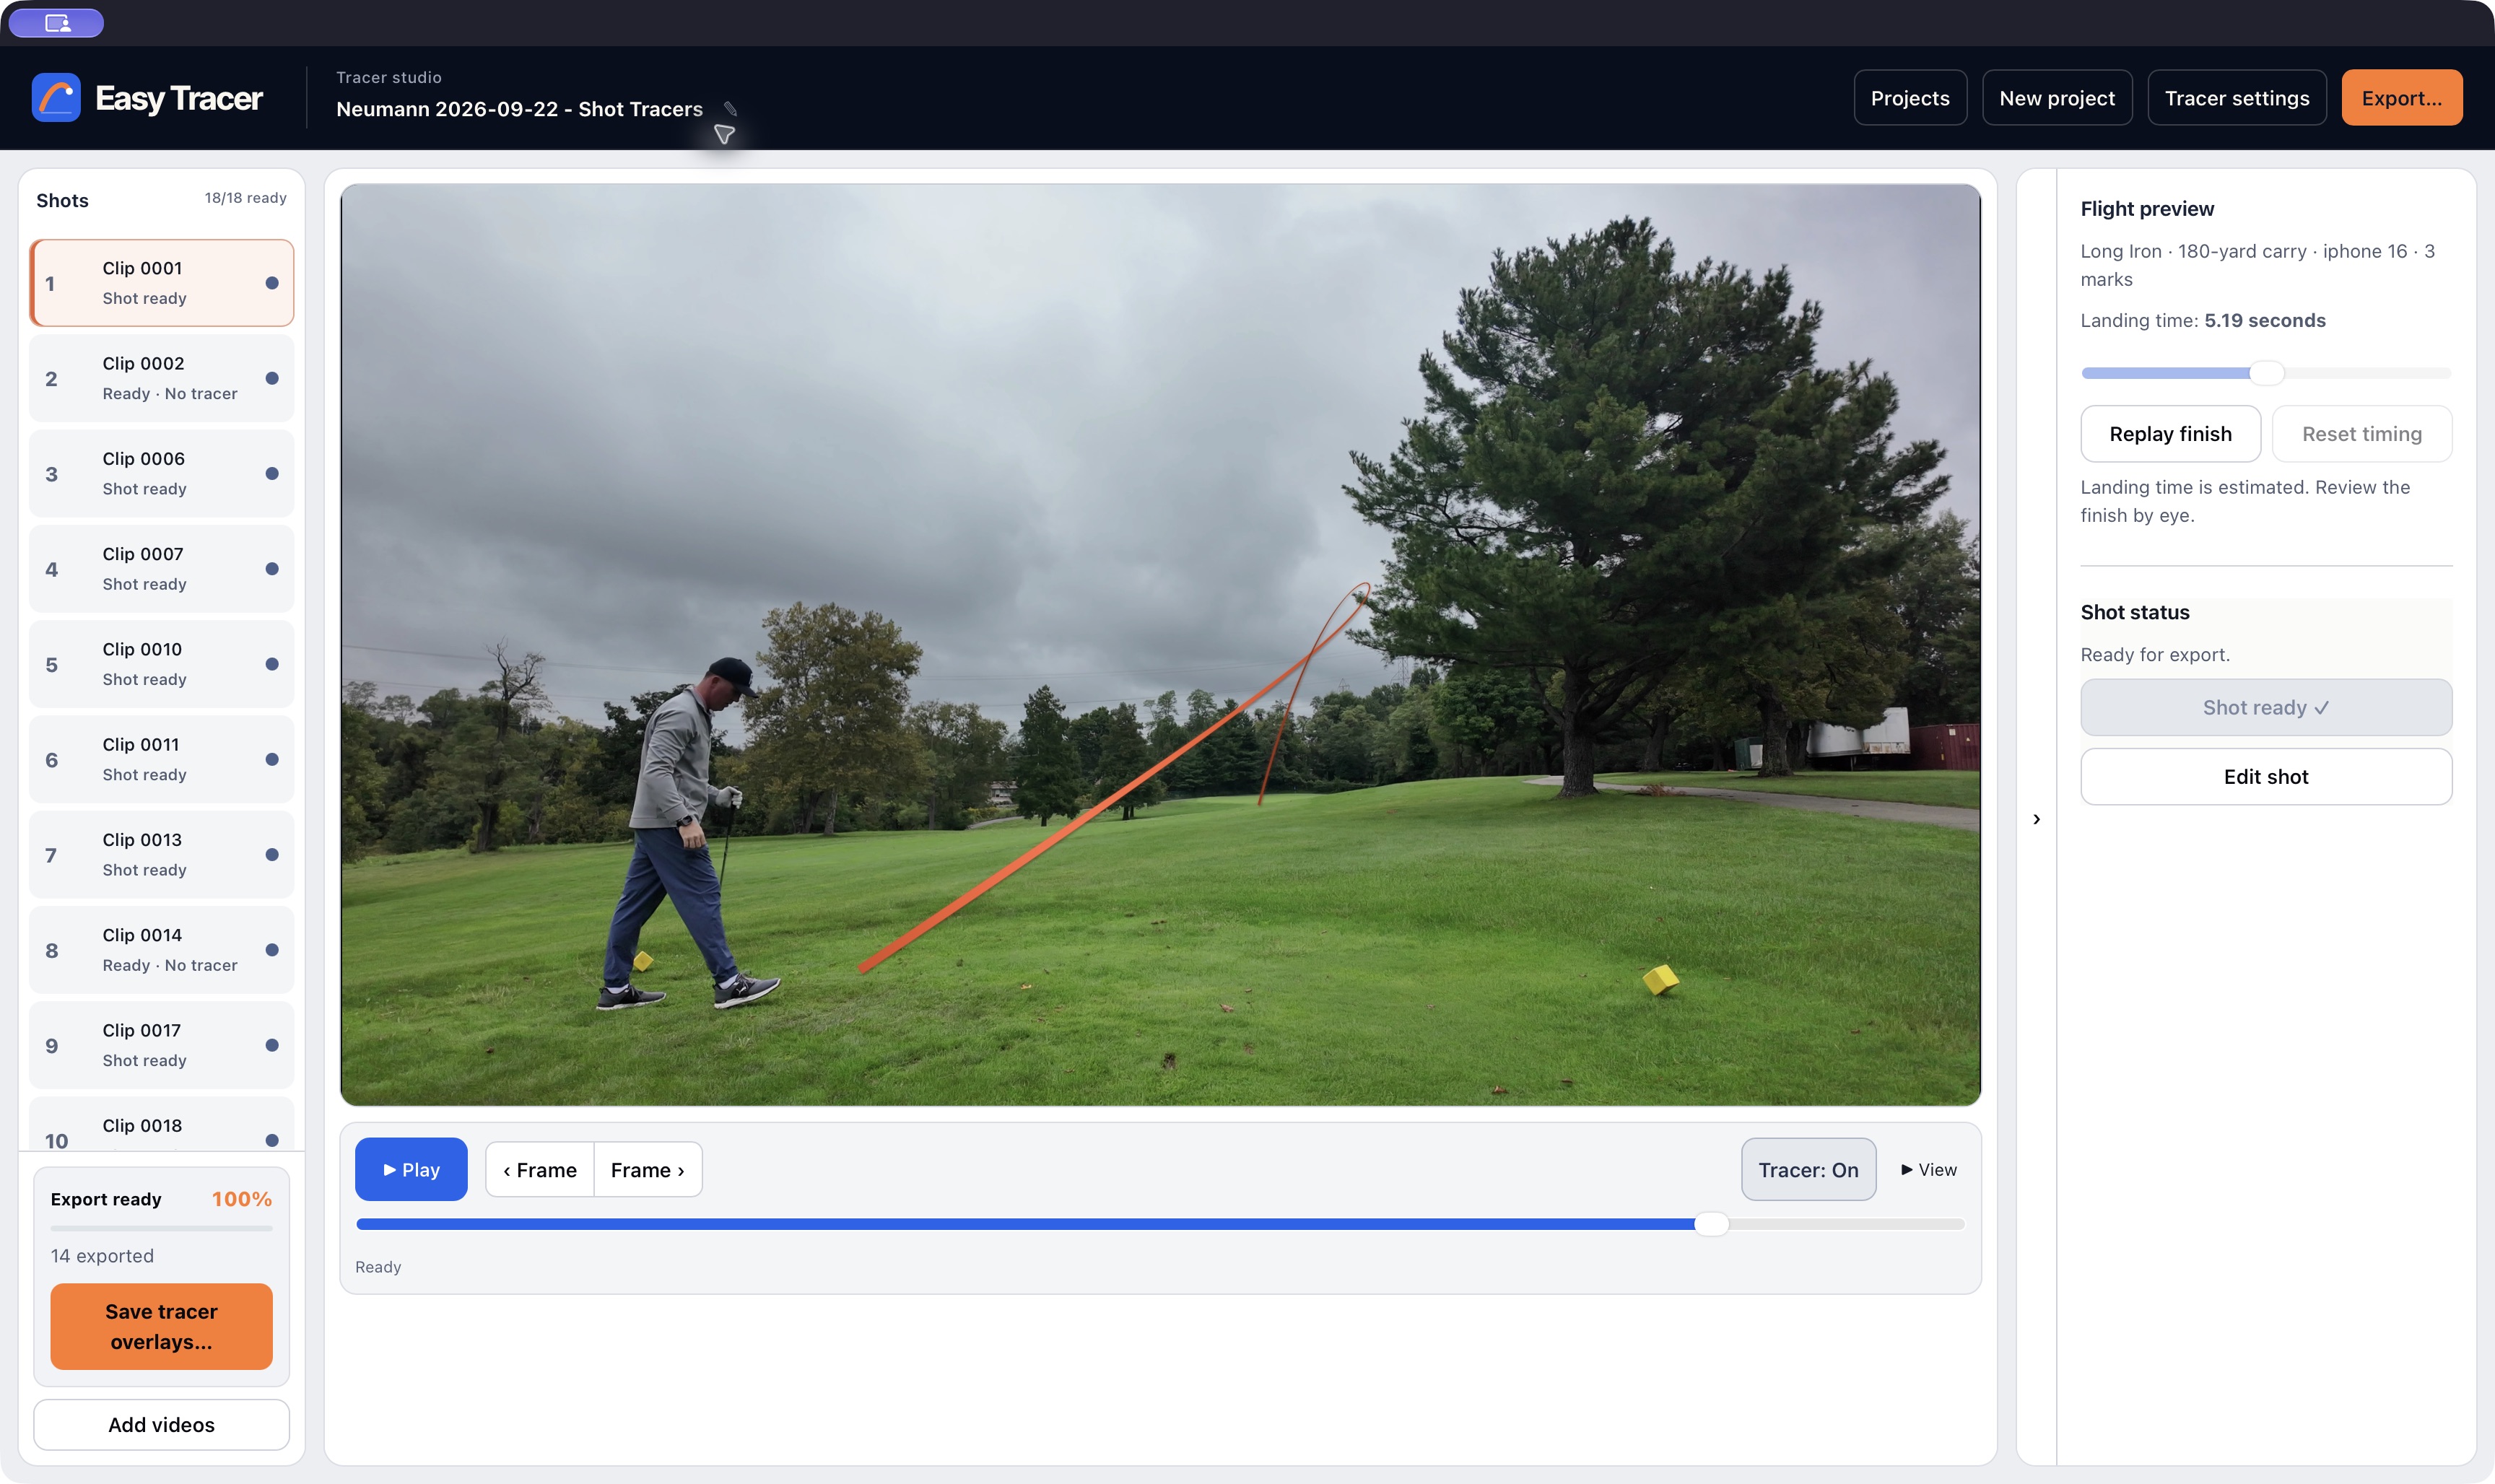
Task: Advance with the Frame › button
Action: tap(648, 1170)
